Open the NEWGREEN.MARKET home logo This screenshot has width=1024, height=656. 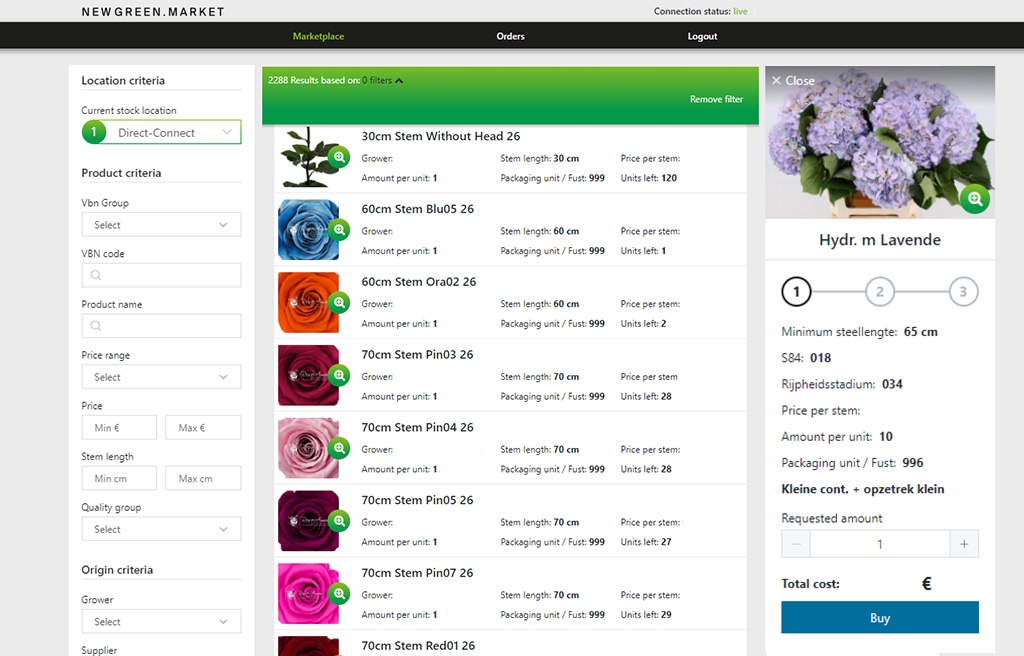click(x=153, y=12)
